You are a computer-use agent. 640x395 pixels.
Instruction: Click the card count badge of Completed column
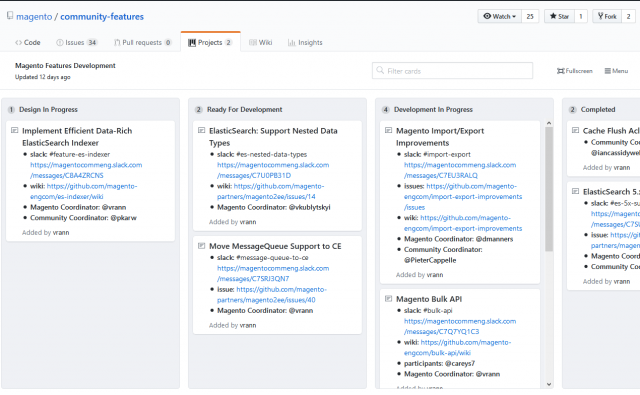coord(572,109)
